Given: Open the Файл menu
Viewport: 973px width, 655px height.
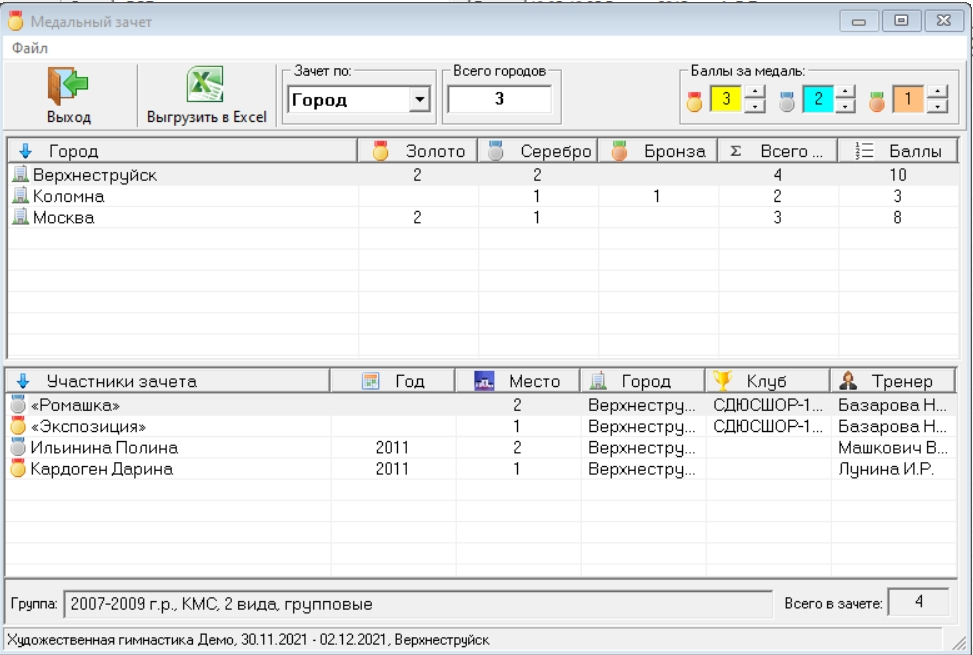Looking at the screenshot, I should 30,48.
